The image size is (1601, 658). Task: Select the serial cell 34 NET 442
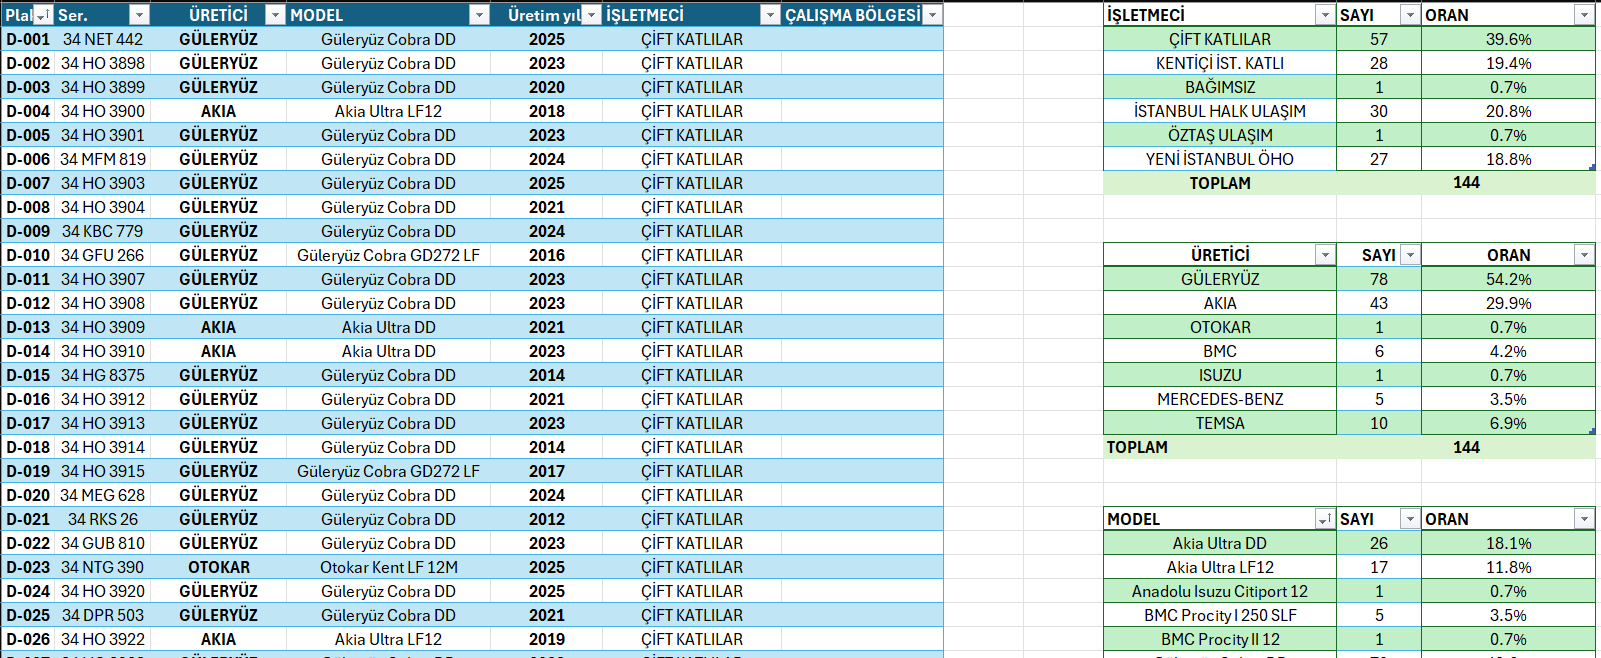[x=102, y=39]
